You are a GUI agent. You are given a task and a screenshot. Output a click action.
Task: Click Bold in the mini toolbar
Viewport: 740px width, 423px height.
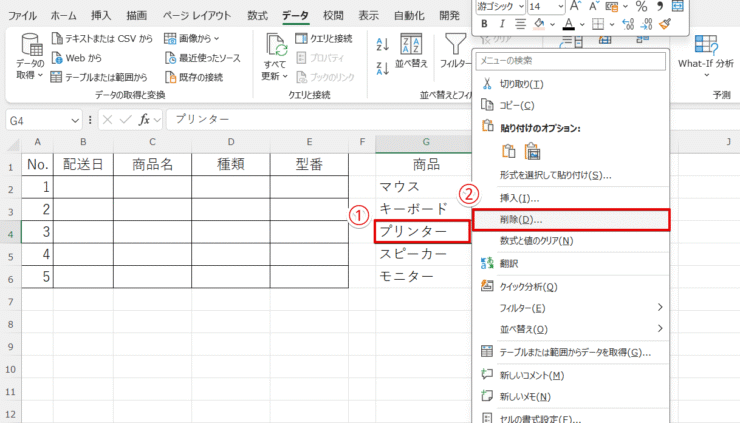[x=484, y=24]
